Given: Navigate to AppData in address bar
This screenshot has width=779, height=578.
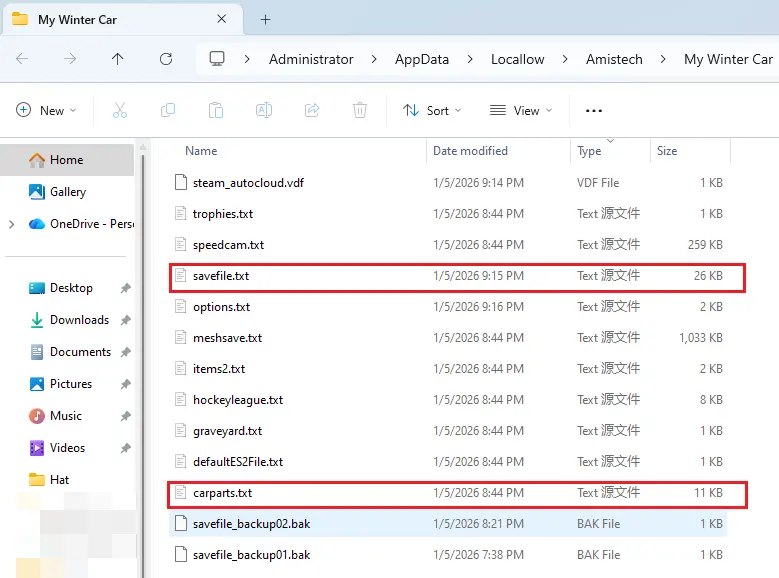Looking at the screenshot, I should (x=422, y=59).
